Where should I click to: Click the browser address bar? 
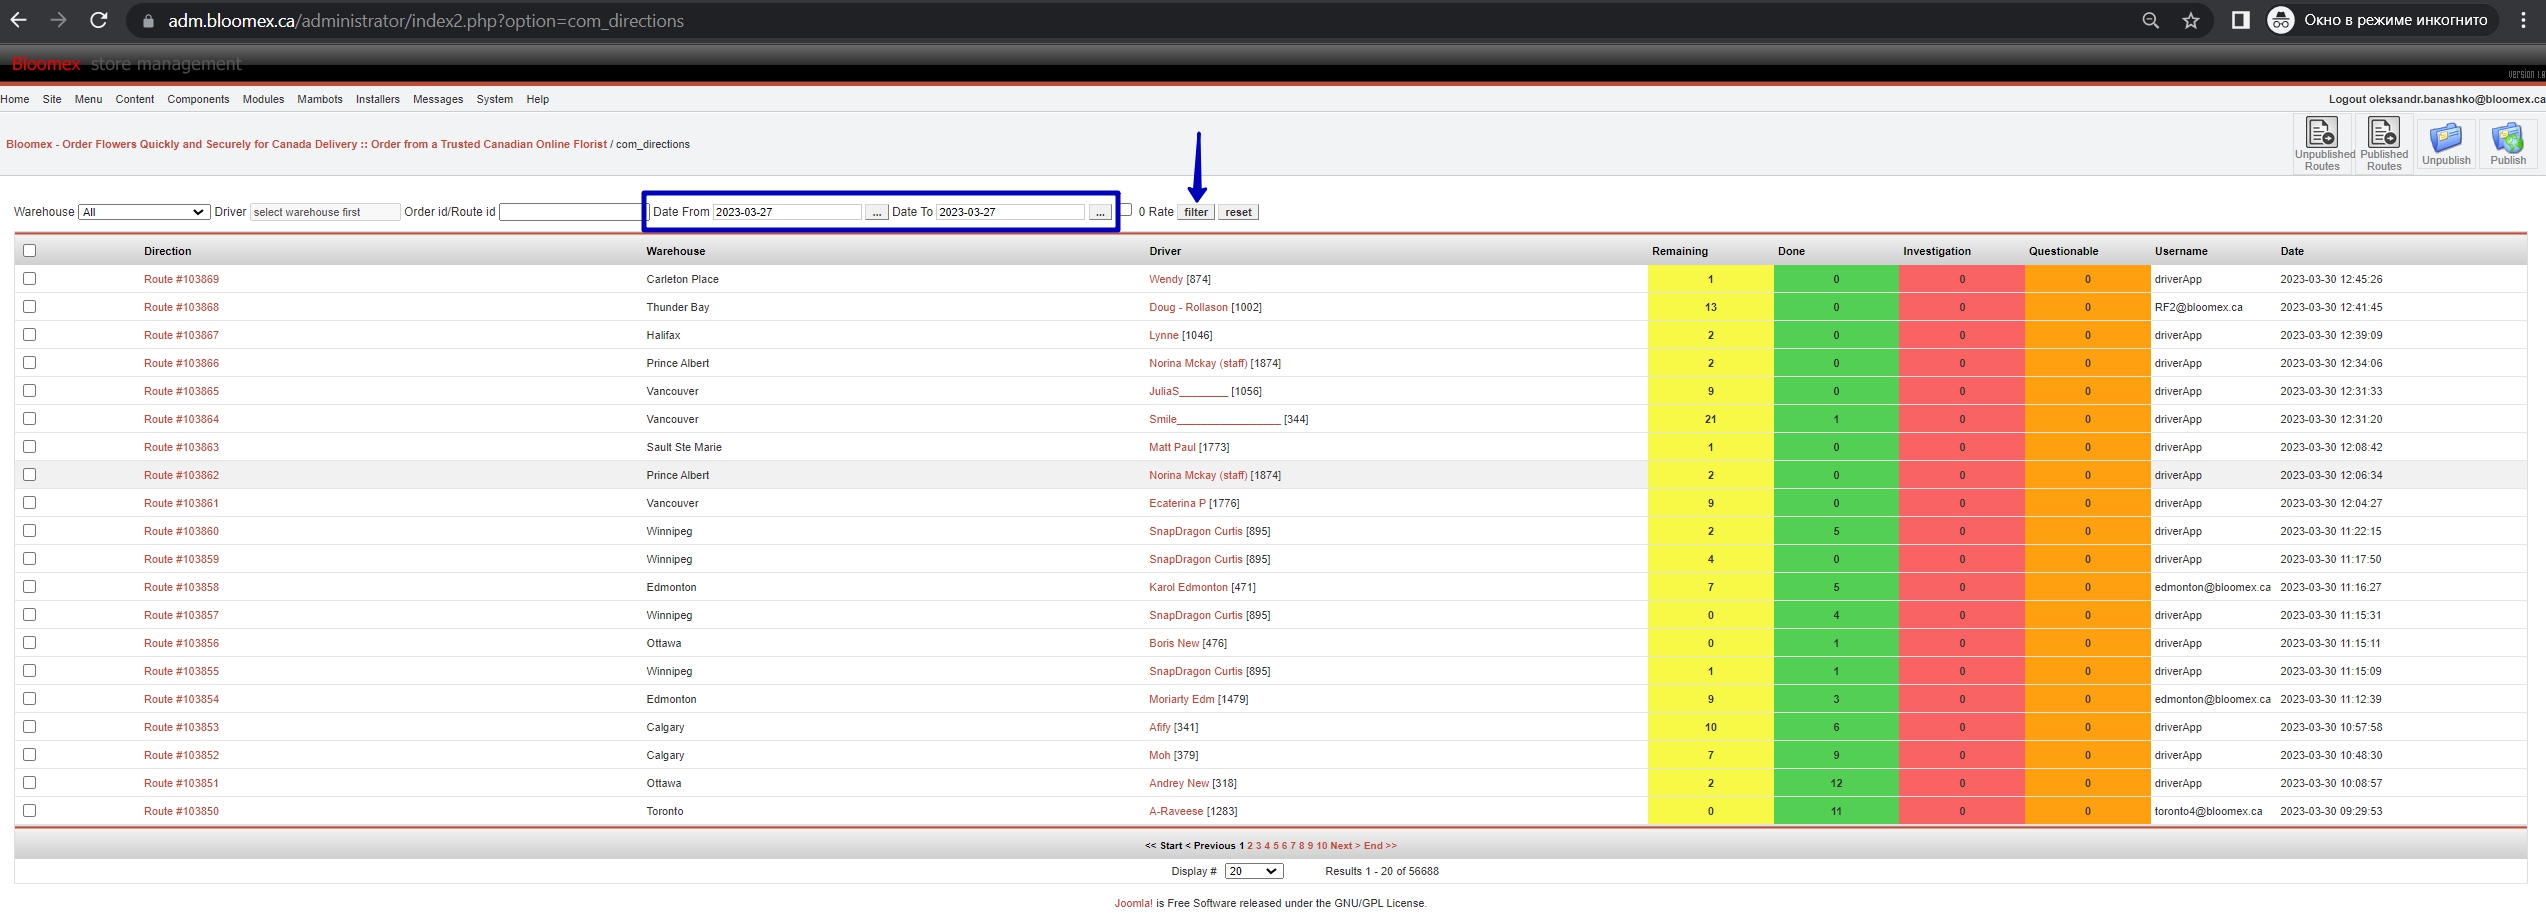click(1130, 20)
